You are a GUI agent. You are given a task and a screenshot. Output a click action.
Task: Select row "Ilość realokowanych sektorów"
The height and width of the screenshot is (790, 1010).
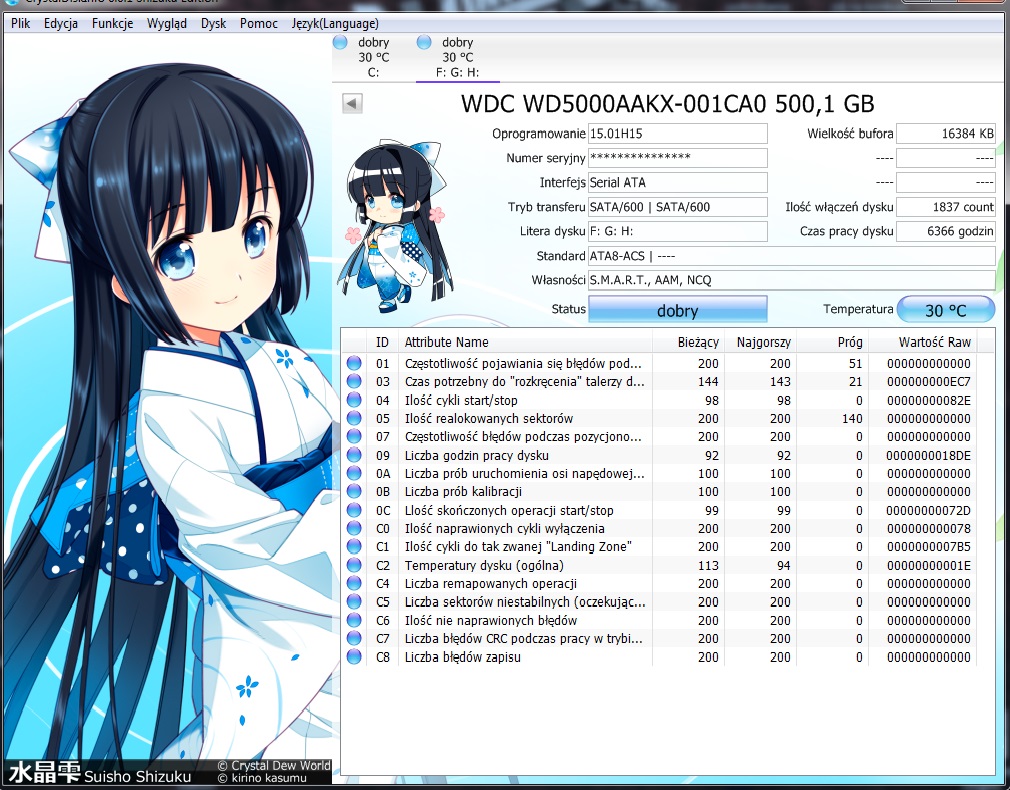point(659,418)
